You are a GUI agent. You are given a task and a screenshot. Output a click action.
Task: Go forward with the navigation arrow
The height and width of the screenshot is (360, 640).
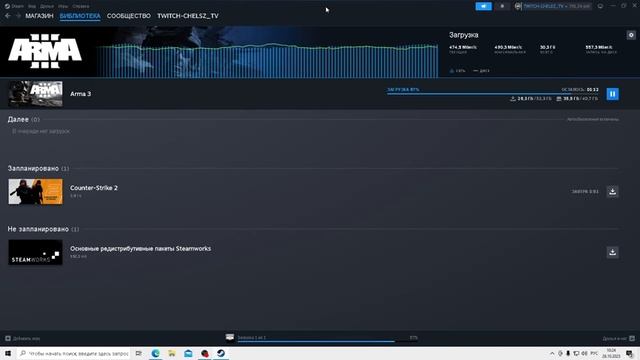(18, 16)
